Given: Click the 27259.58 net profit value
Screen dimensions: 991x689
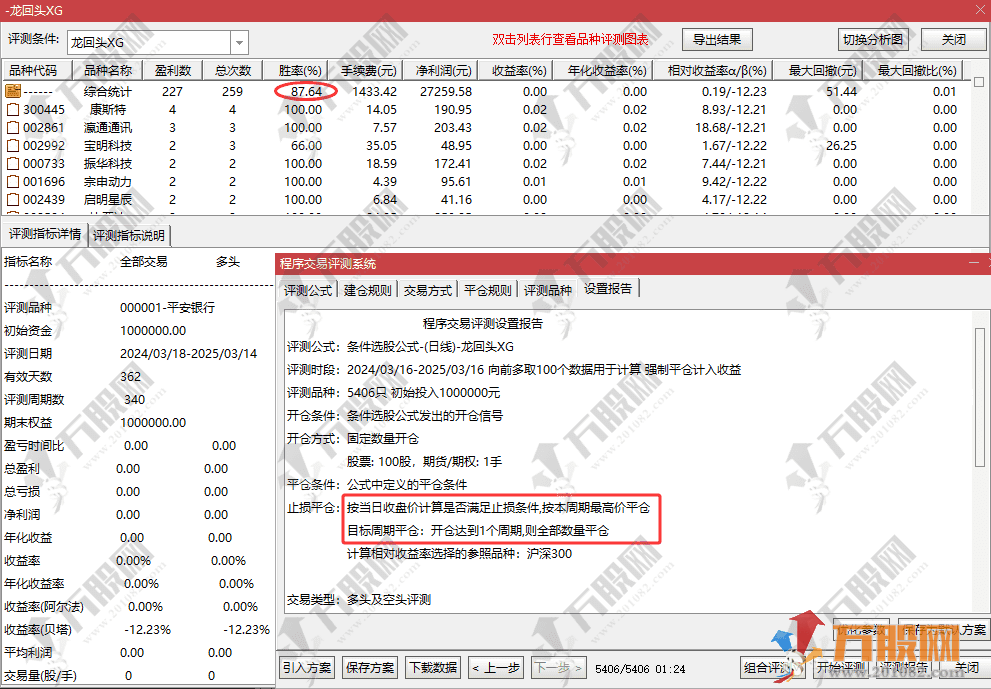Looking at the screenshot, I should [446, 92].
